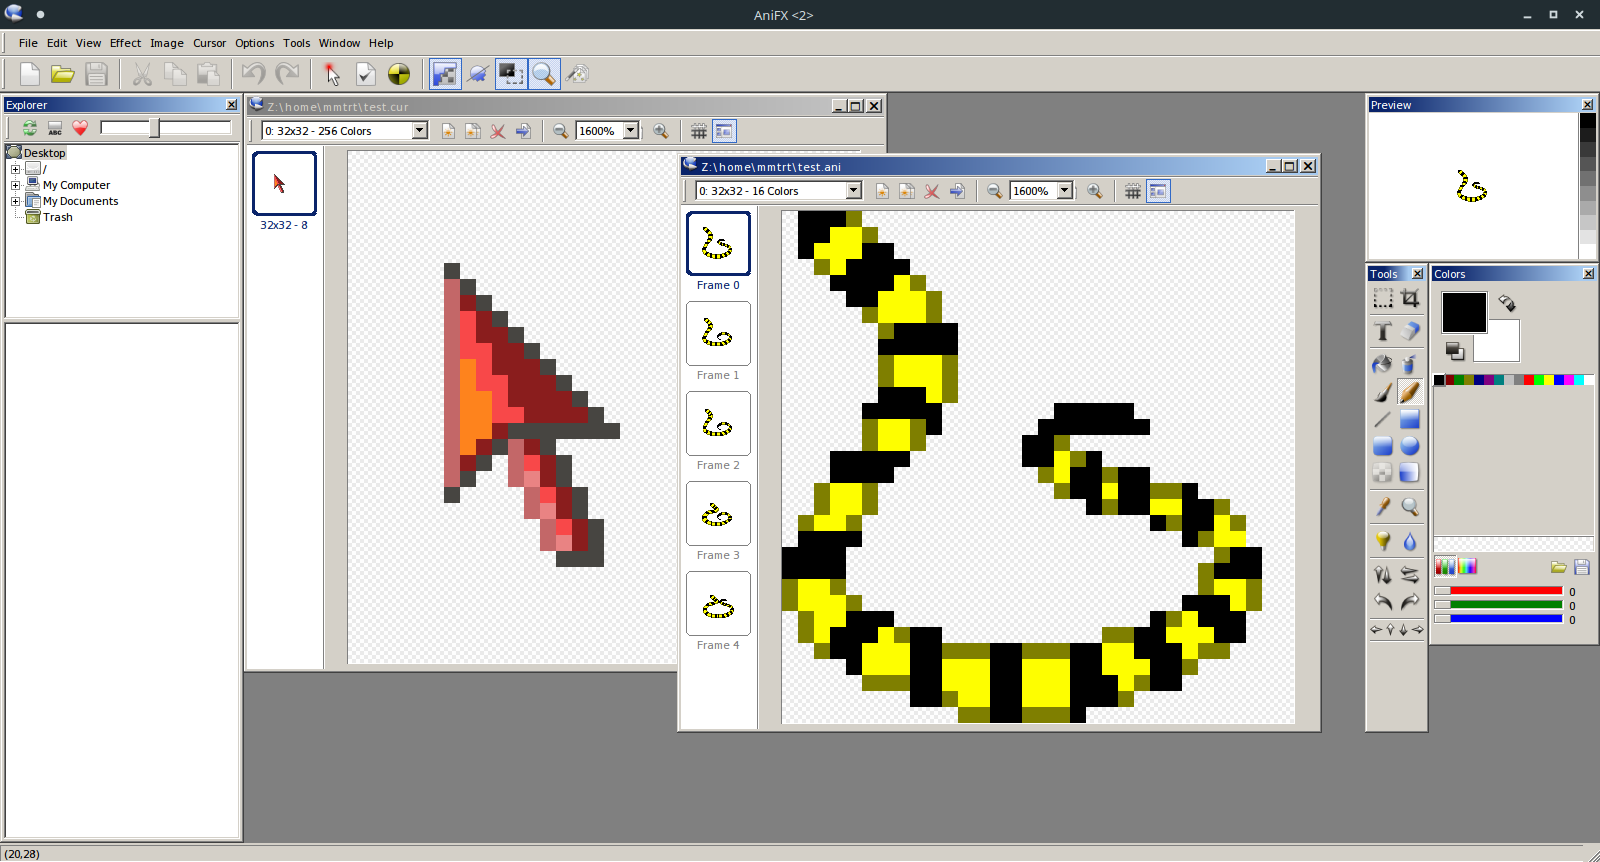Select the Eraser tool

pos(1410,331)
